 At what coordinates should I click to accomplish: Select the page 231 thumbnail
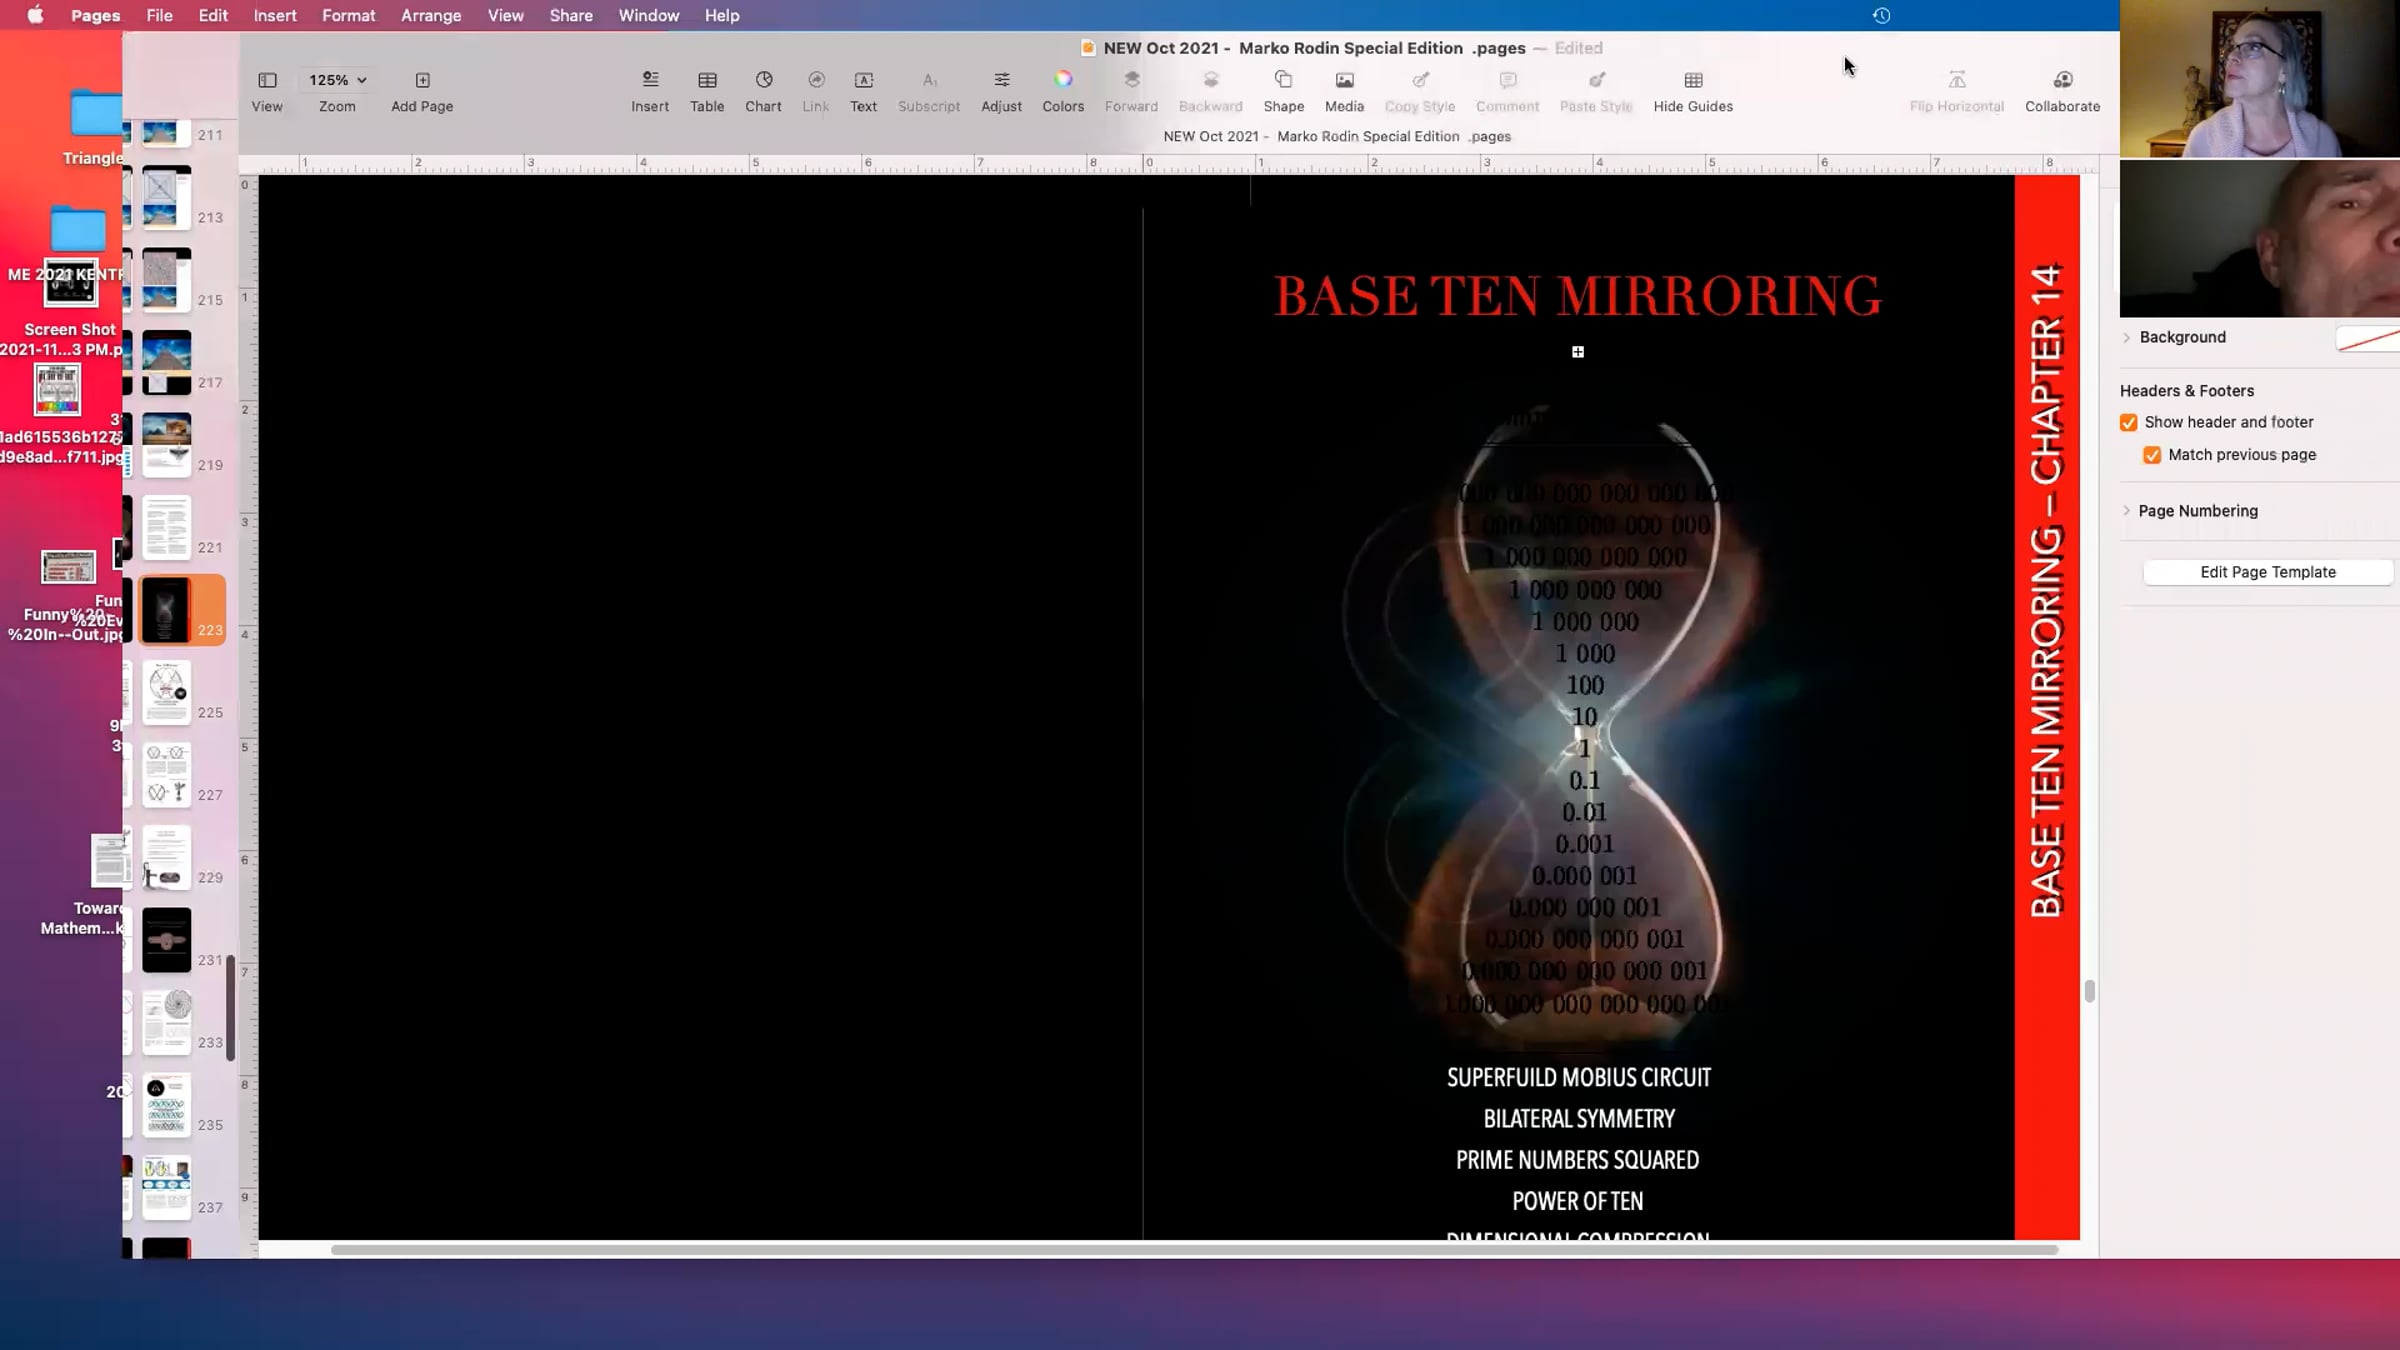(x=166, y=940)
